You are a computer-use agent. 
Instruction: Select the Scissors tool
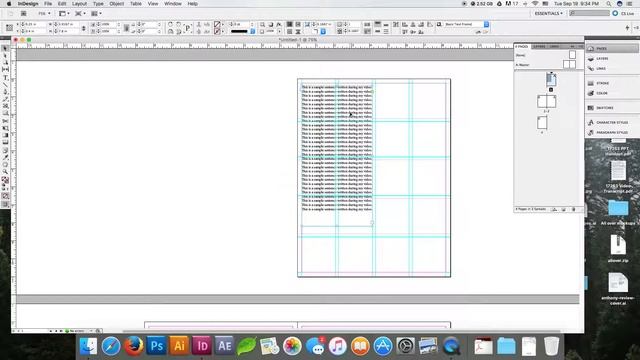5,121
